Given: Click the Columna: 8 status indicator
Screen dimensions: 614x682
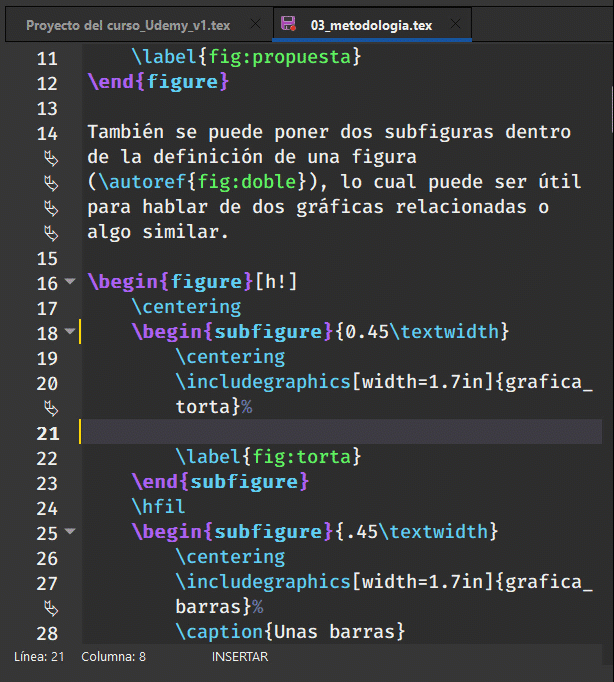Looking at the screenshot, I should [114, 657].
